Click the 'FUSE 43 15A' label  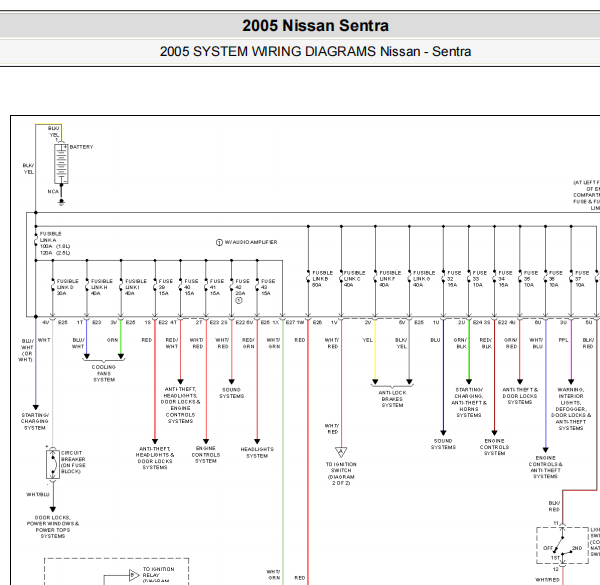(x=268, y=287)
